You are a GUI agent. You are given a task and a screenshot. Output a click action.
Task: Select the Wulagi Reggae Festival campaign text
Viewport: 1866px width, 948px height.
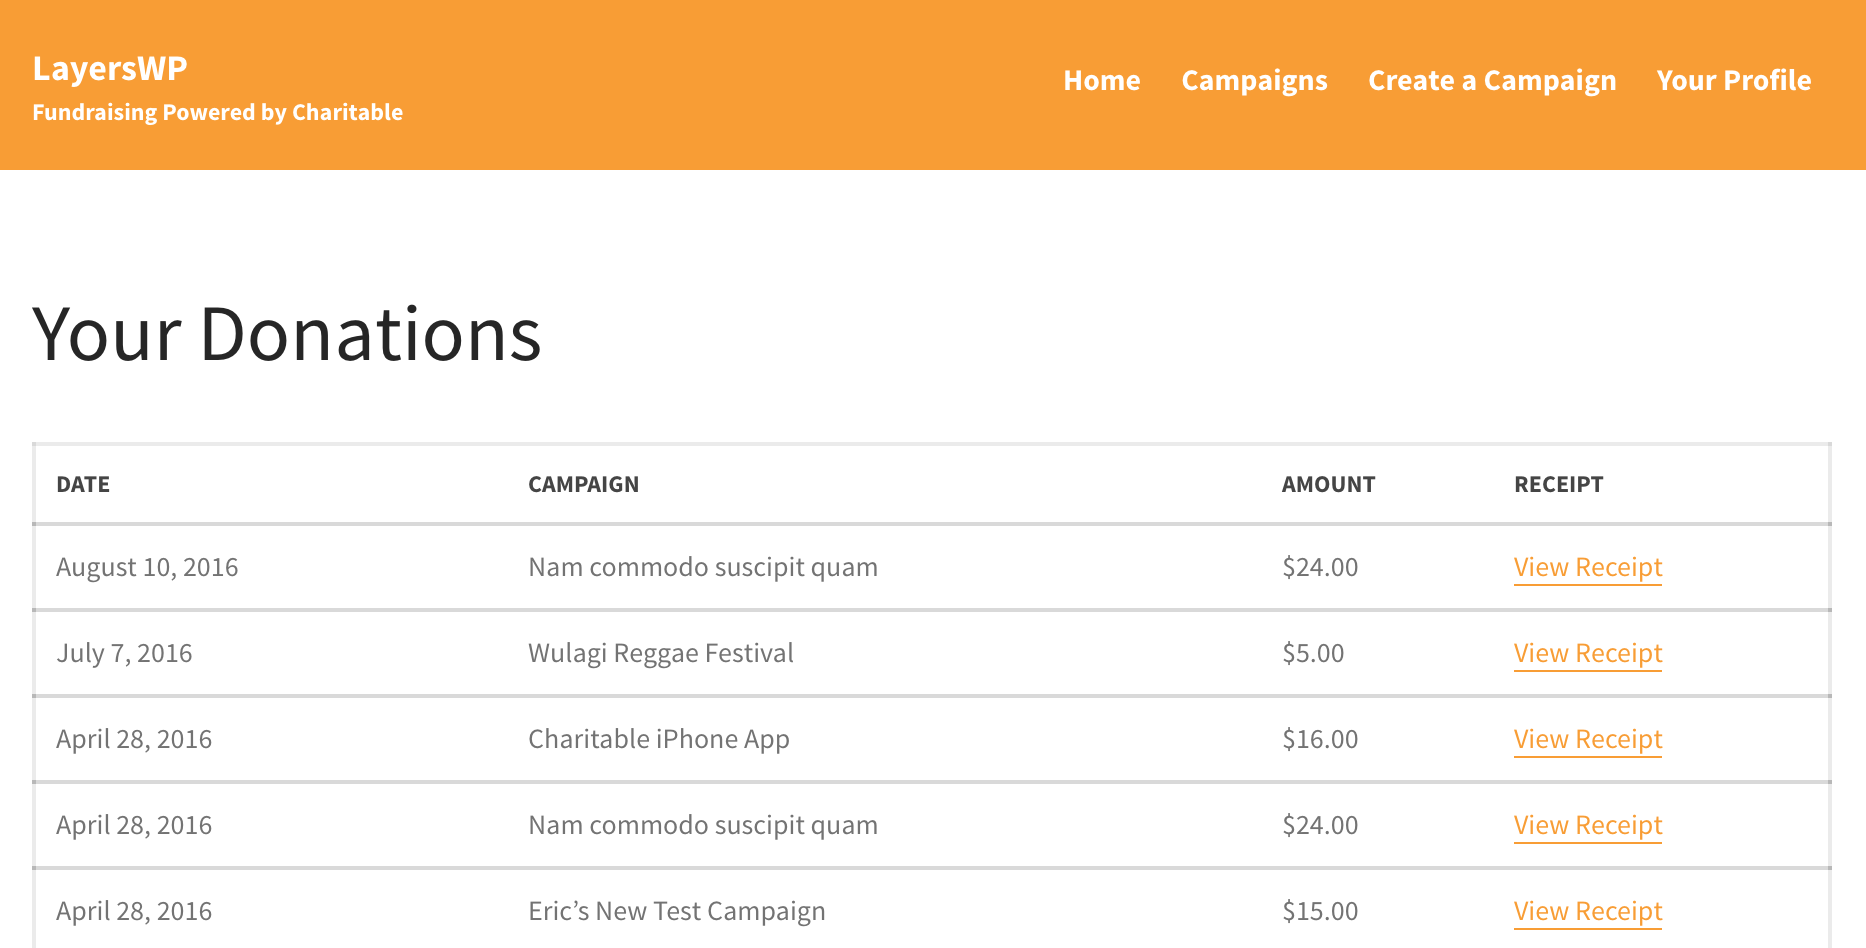[660, 653]
